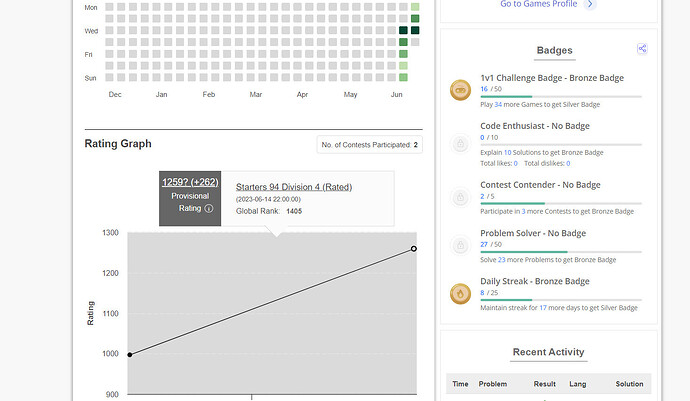The width and height of the screenshot is (690, 401).
Task: Click the 1259? (+262) rating link
Action: pyautogui.click(x=190, y=182)
